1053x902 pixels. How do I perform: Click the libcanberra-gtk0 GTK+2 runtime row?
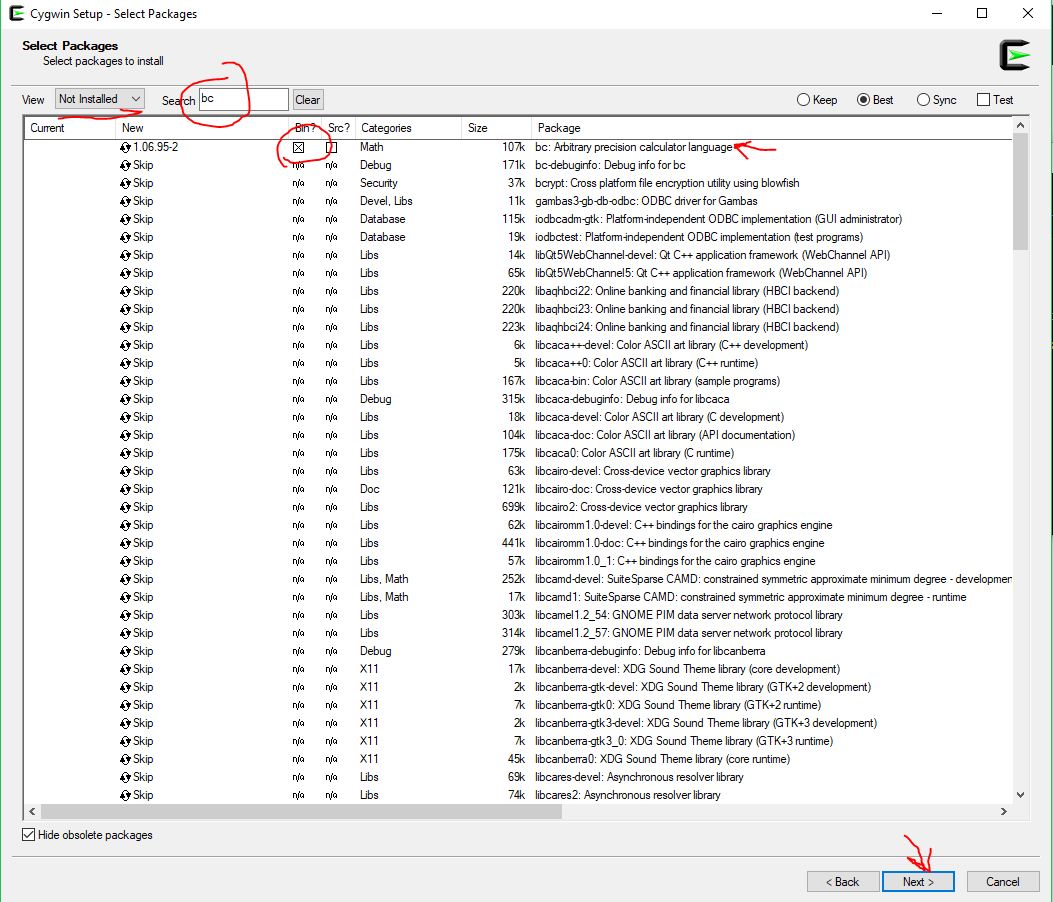click(518, 705)
